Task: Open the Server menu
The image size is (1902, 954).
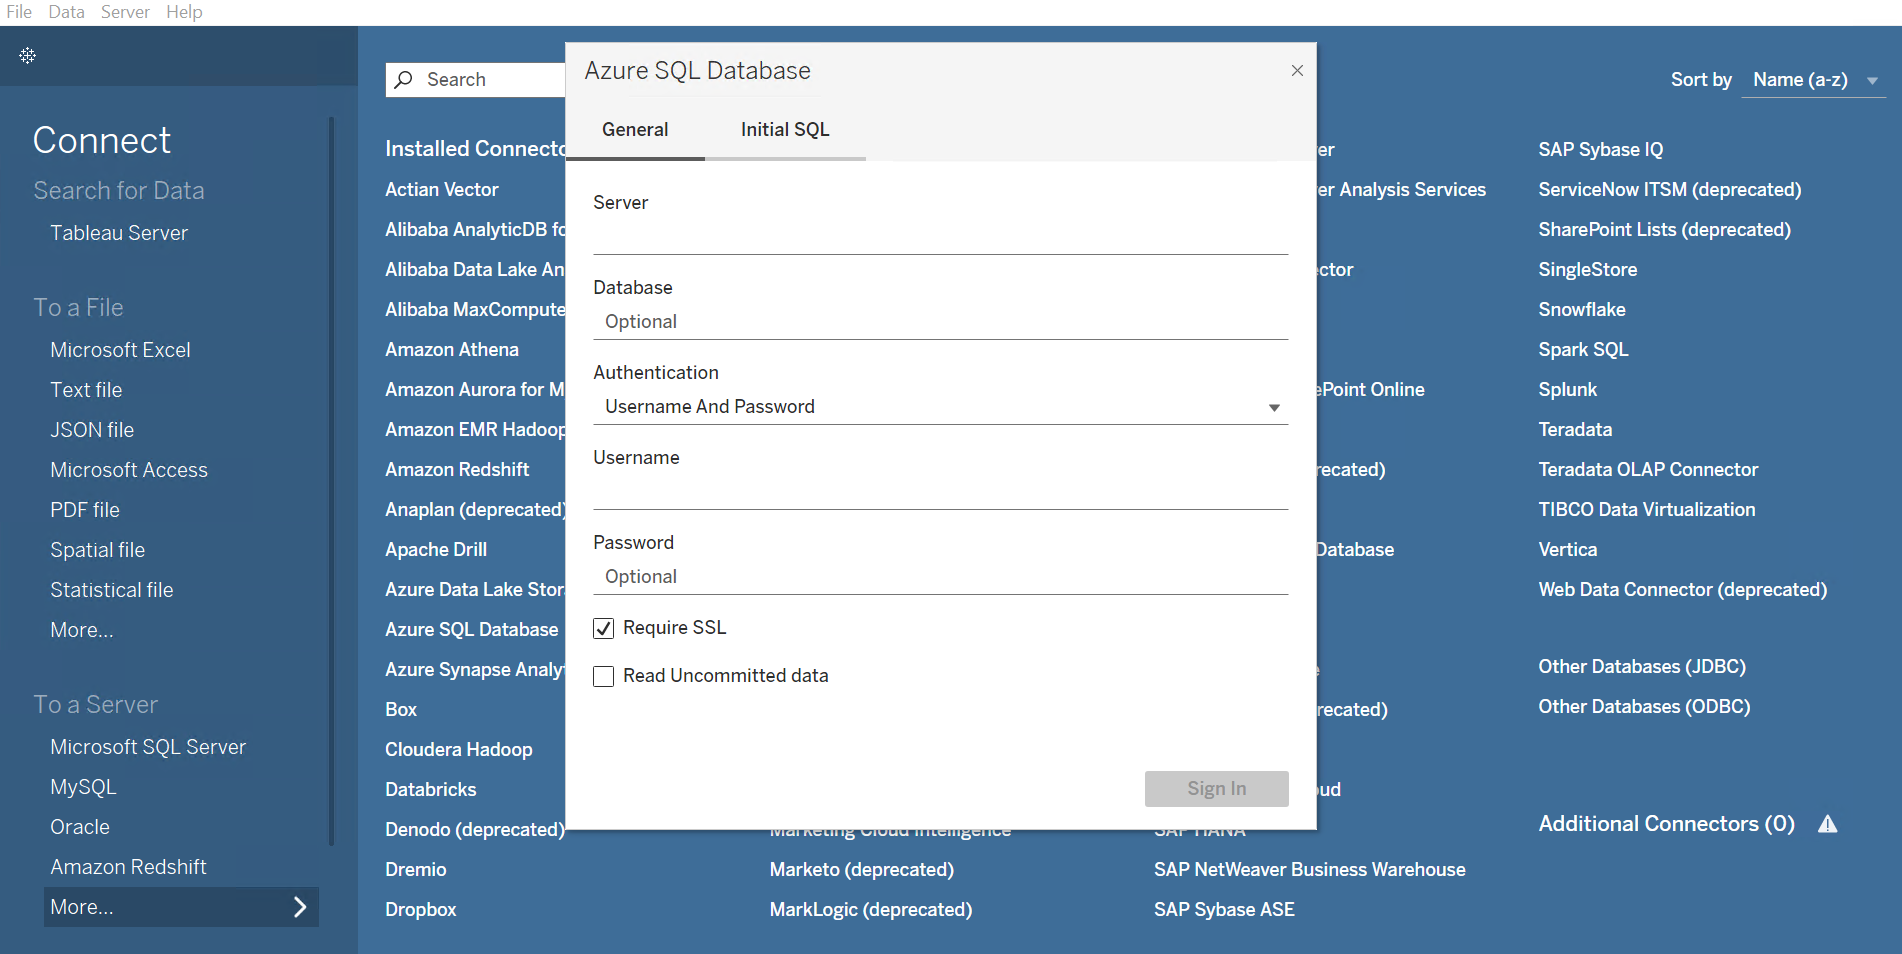Action: tap(125, 12)
